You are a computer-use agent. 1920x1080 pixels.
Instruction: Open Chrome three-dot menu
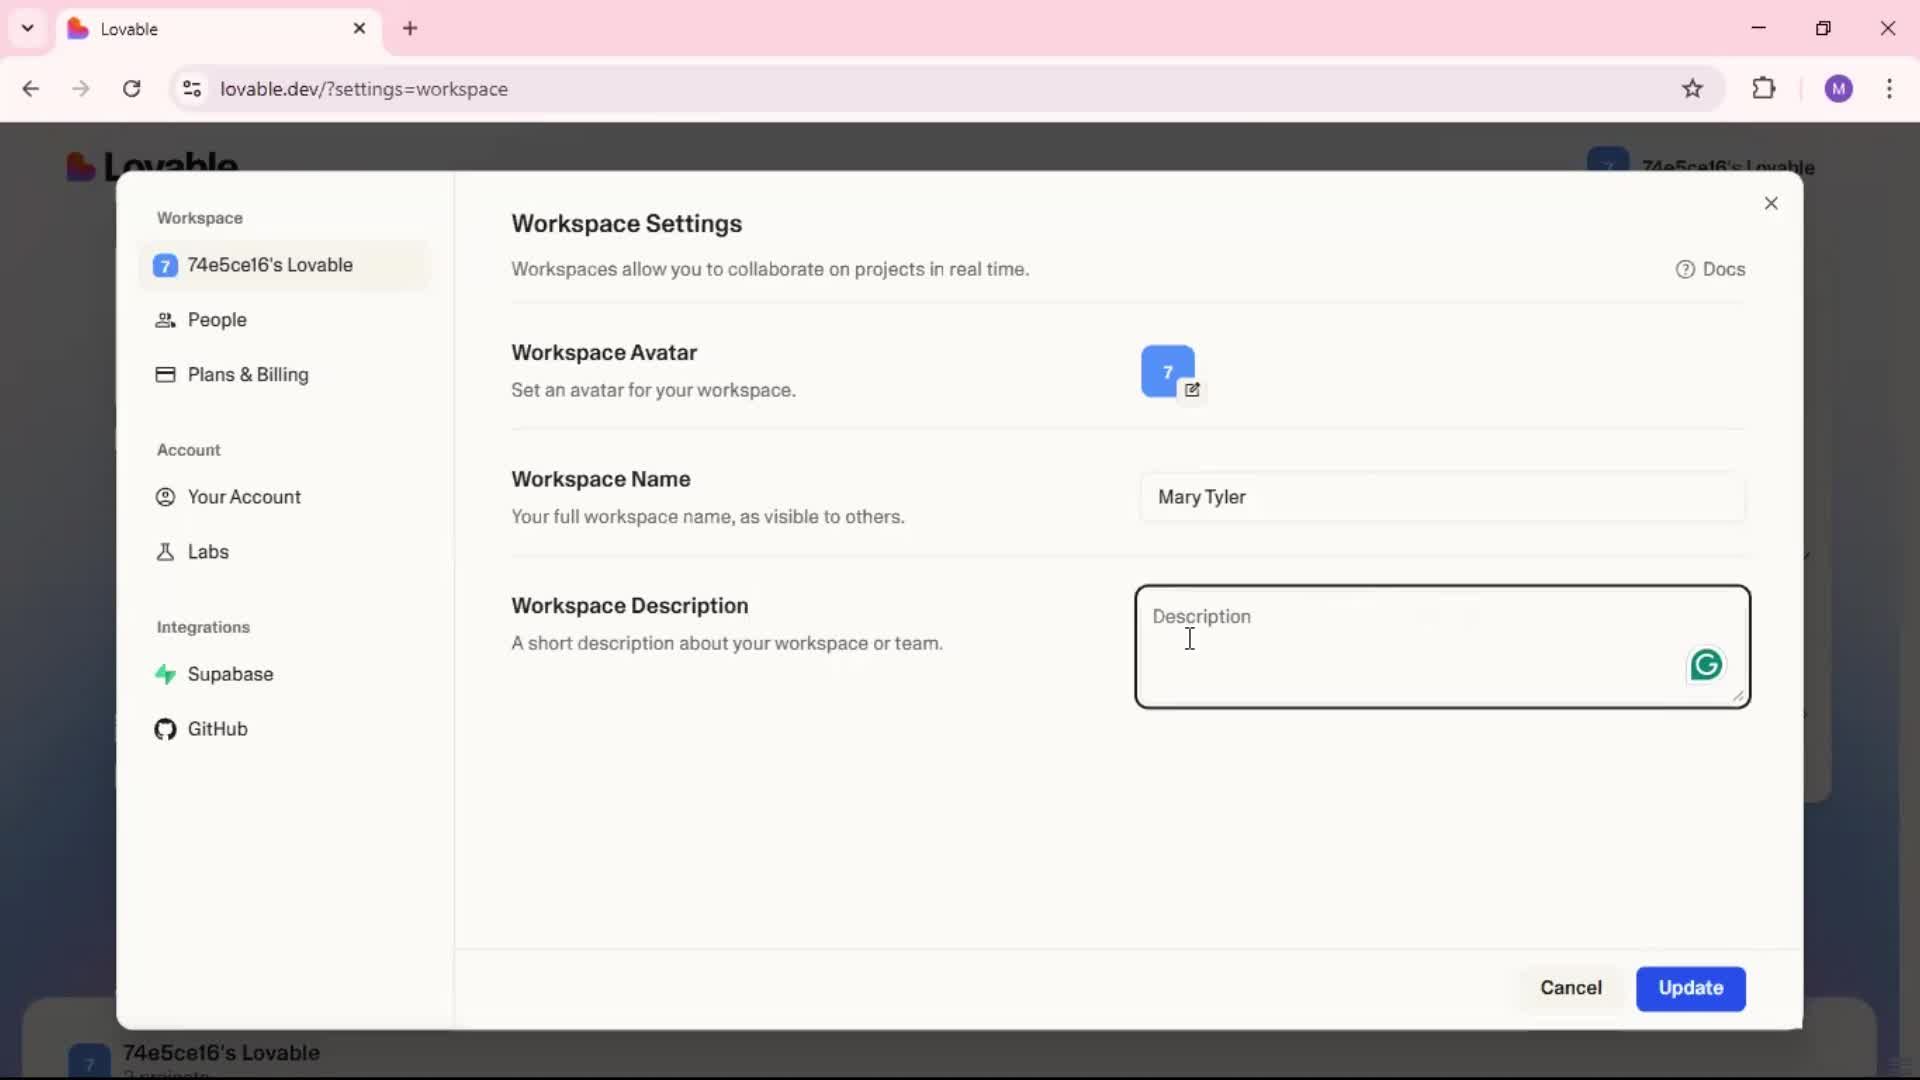(x=1889, y=89)
